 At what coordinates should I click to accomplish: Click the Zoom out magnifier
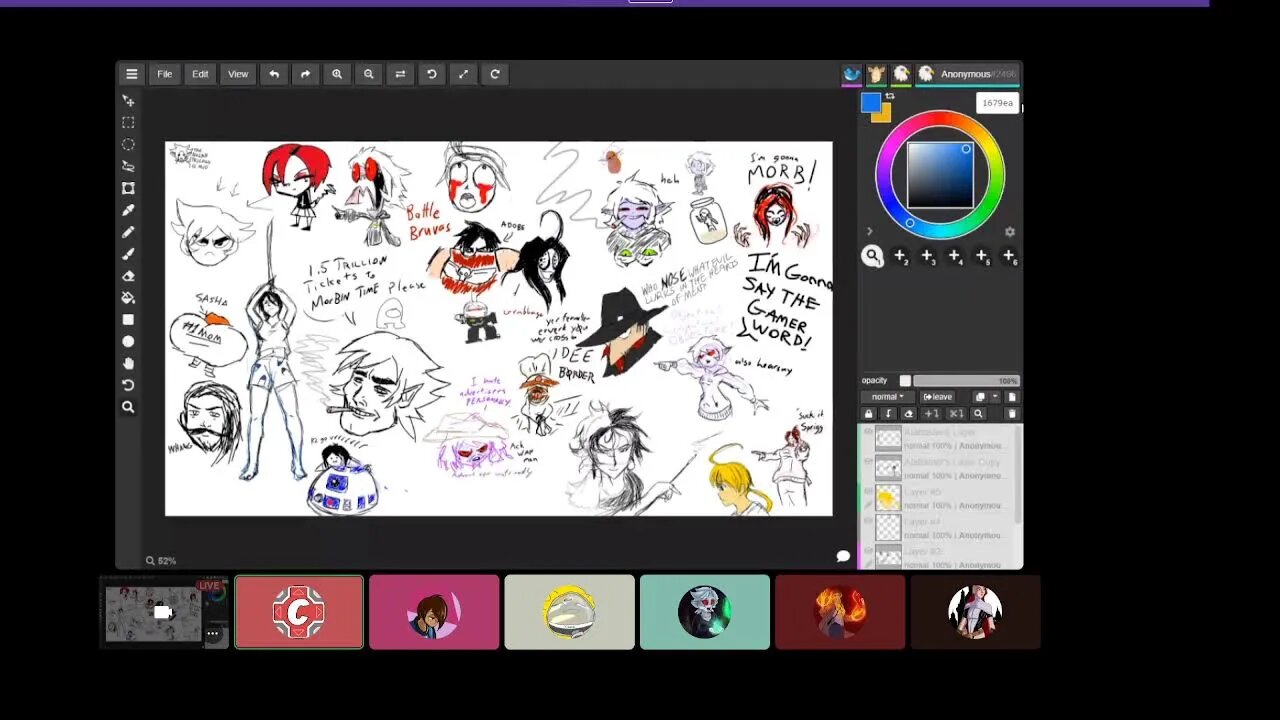(x=369, y=74)
